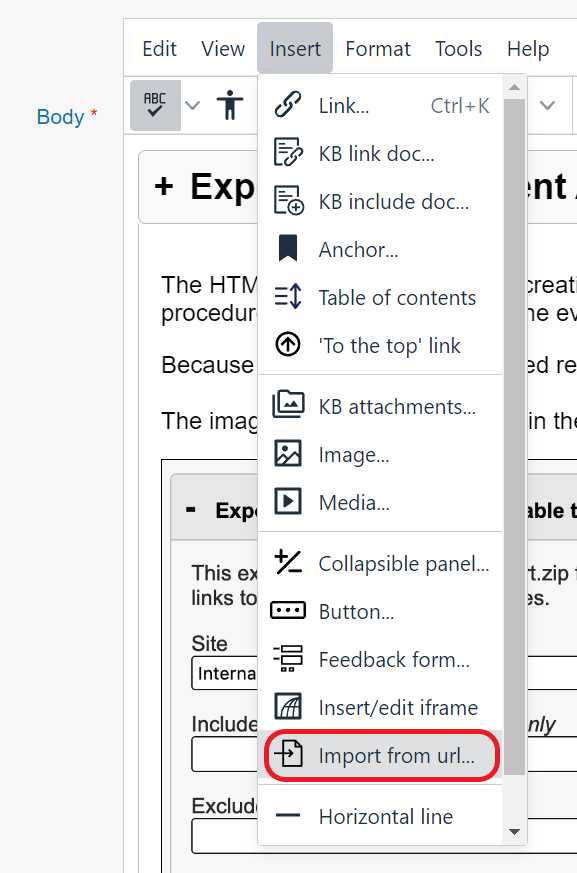Click the picture icon beside Image...
Viewport: 577px width, 873px height.
pos(288,453)
